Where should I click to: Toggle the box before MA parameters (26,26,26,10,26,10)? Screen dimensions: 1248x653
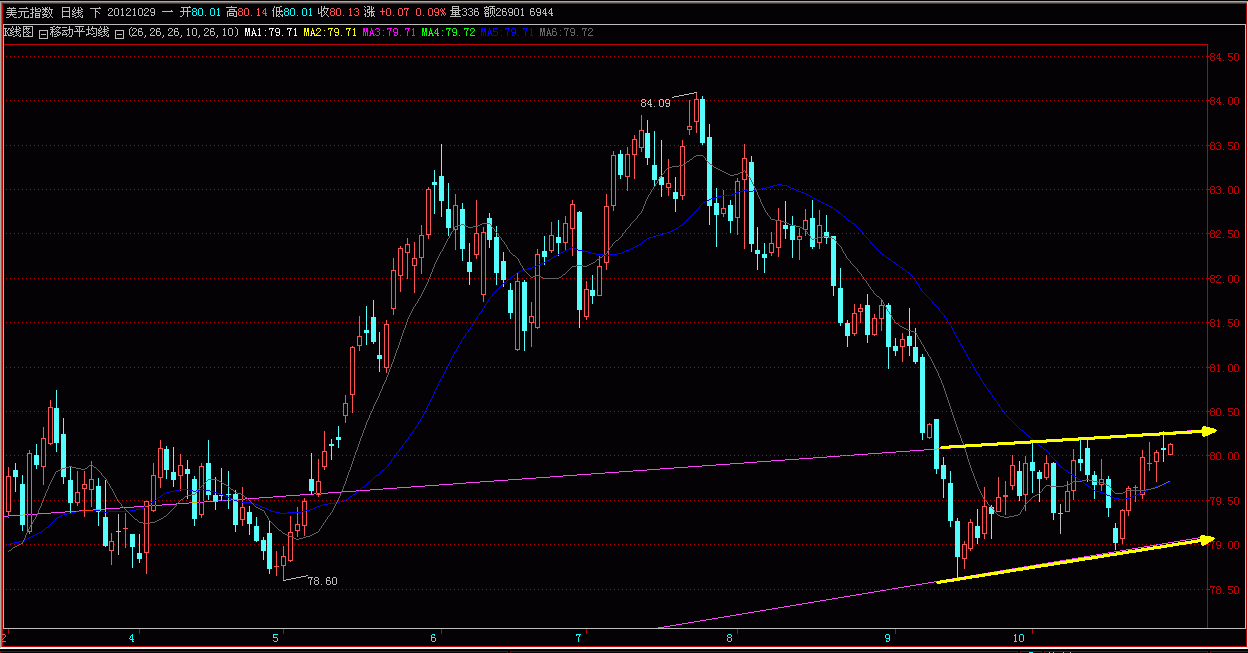(119, 33)
